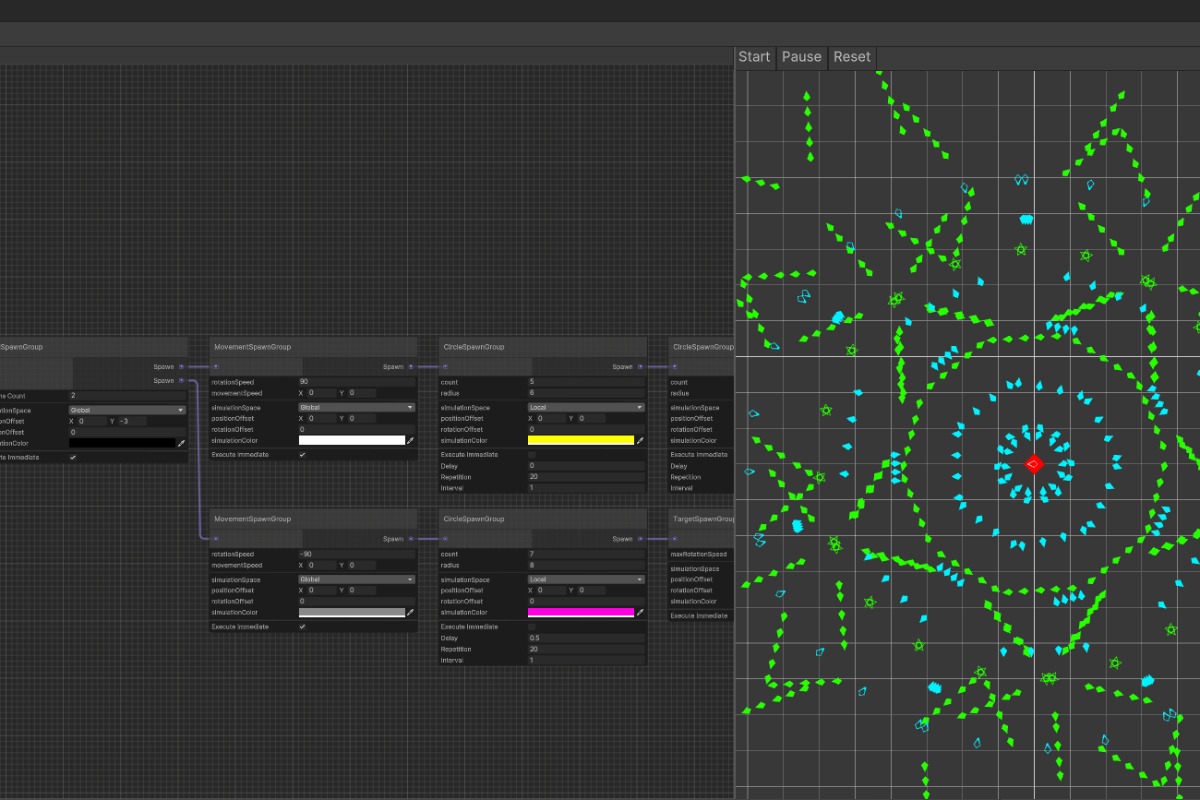Select the Spawn output port on top MovementSpawnGroup
The width and height of the screenshot is (1200, 800).
[409, 367]
